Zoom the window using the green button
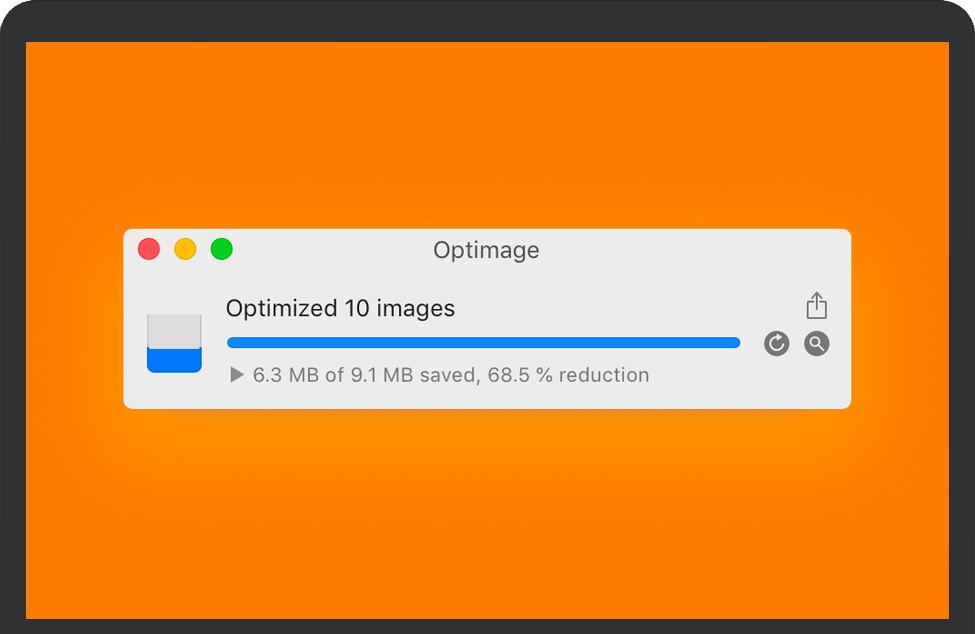Screen dimensions: 975x634 [221, 249]
